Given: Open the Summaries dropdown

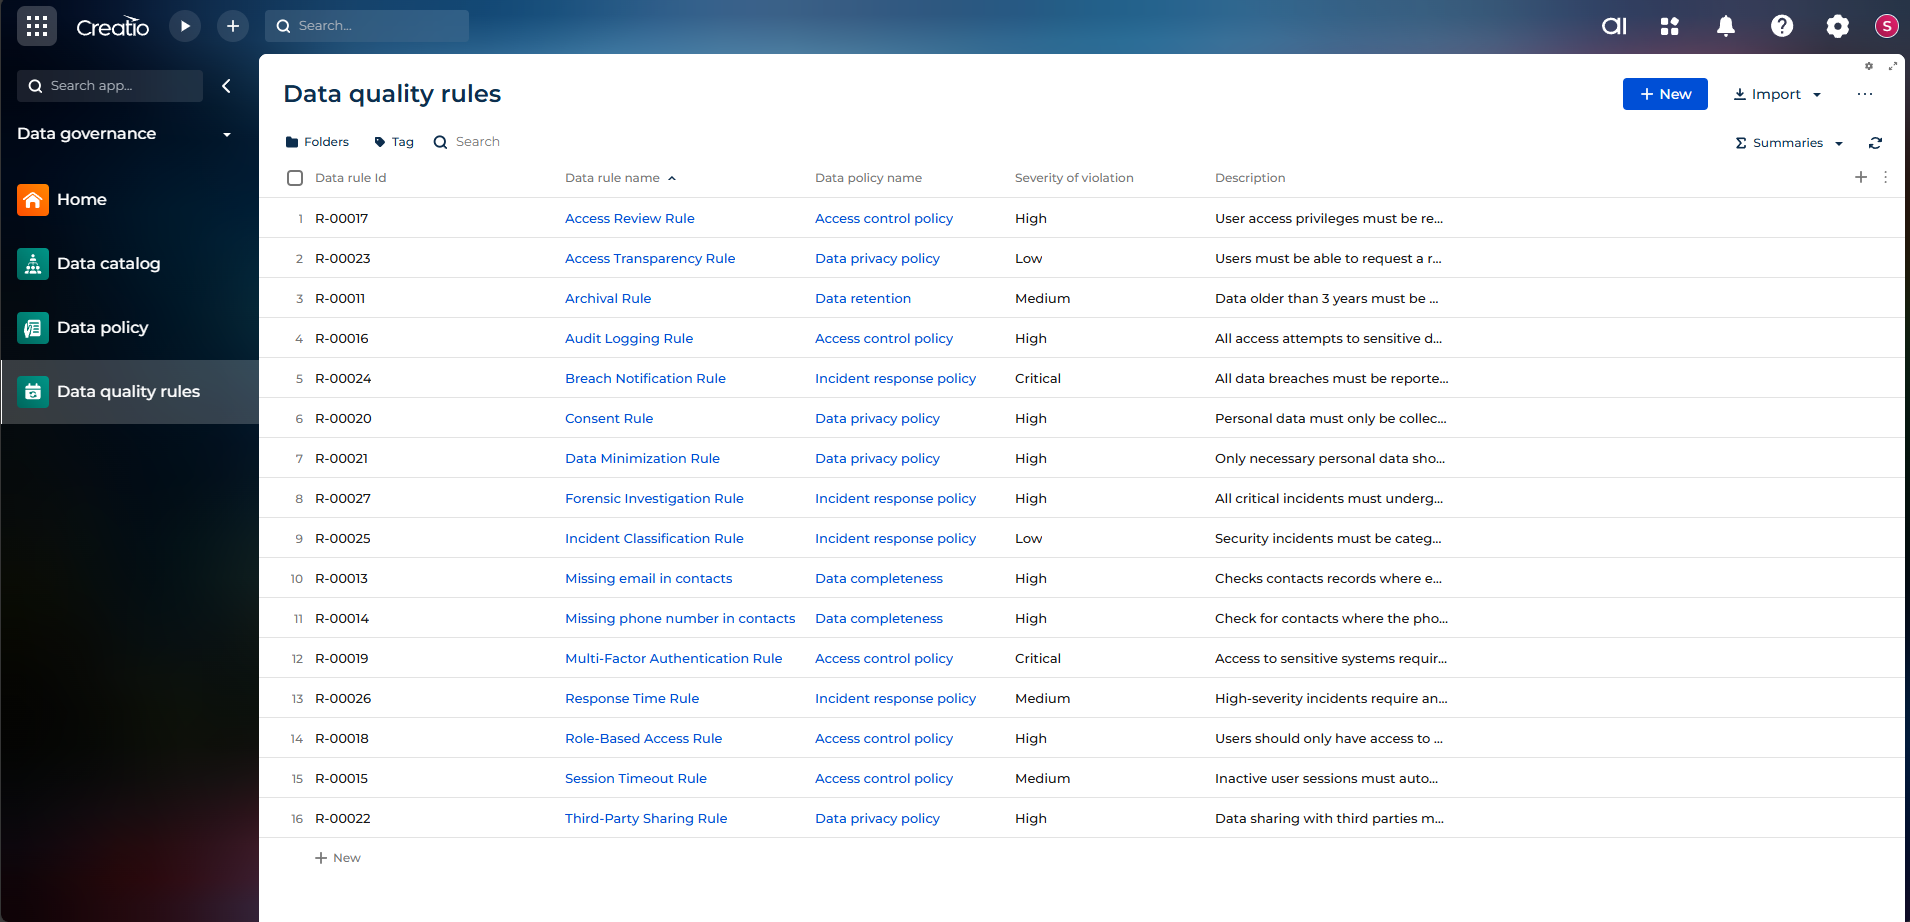Looking at the screenshot, I should 1789,143.
